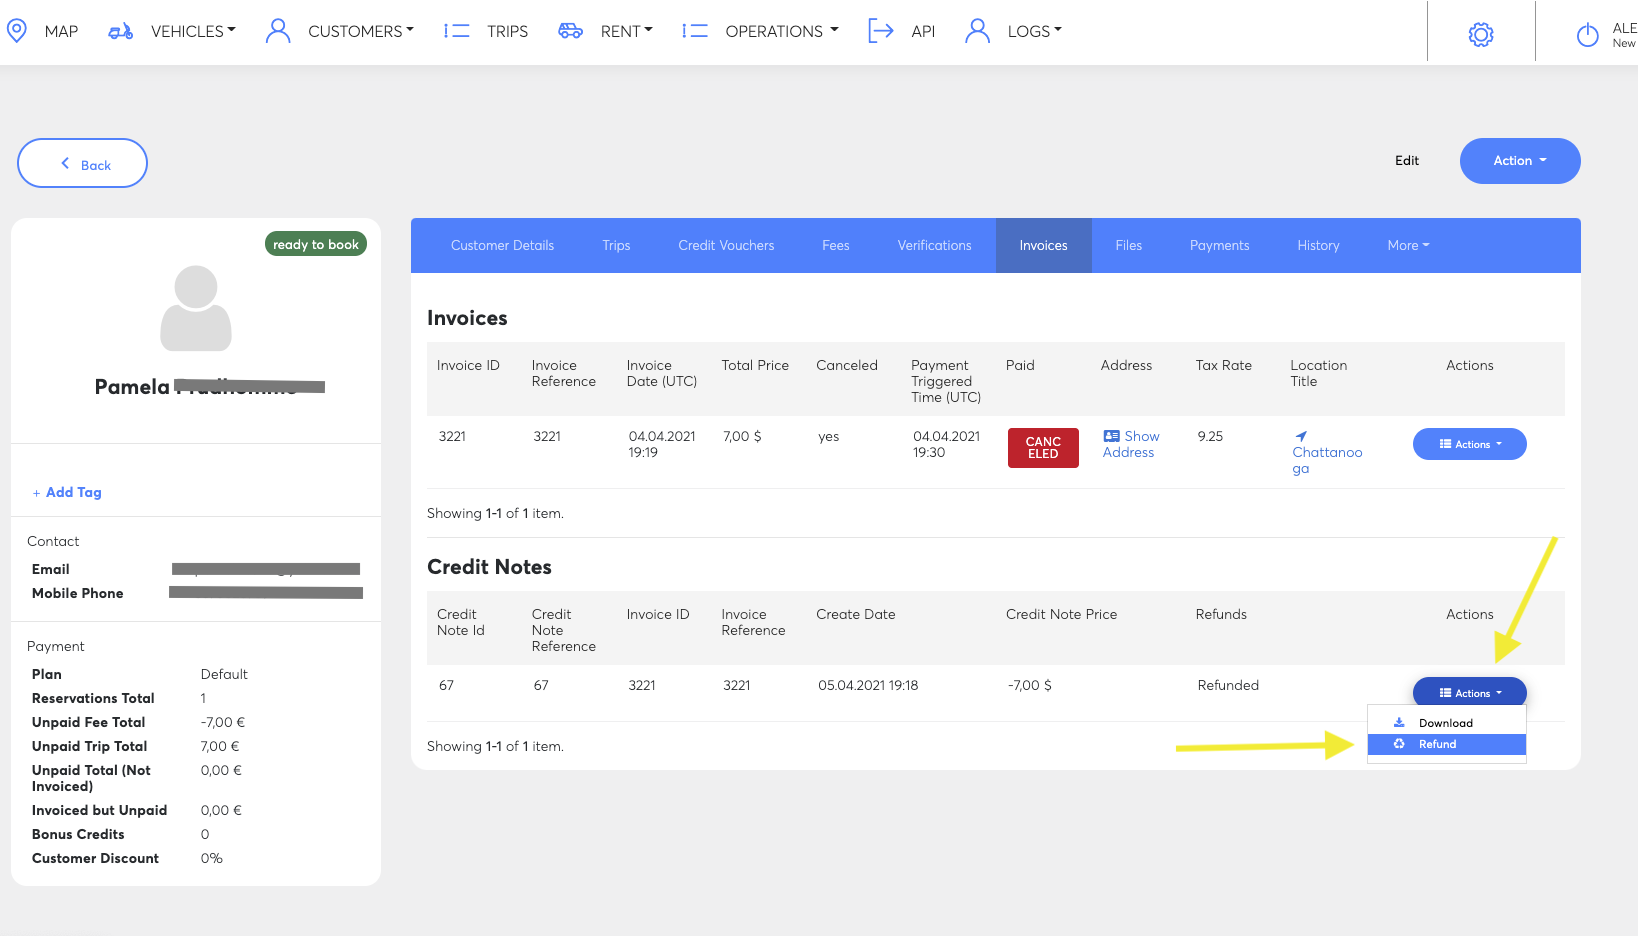Open the Fees tab
The image size is (1638, 936).
click(836, 245)
